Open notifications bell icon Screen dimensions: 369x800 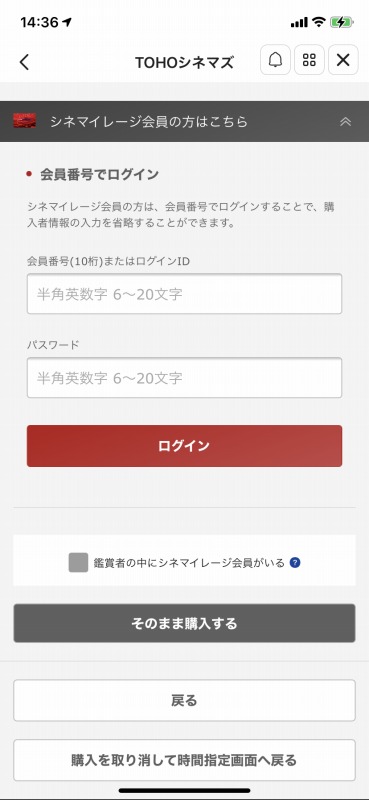coord(276,60)
